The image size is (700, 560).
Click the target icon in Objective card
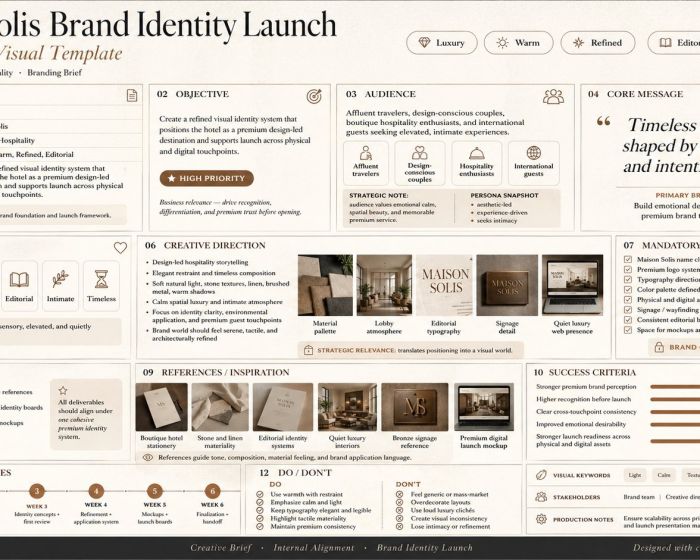[314, 96]
